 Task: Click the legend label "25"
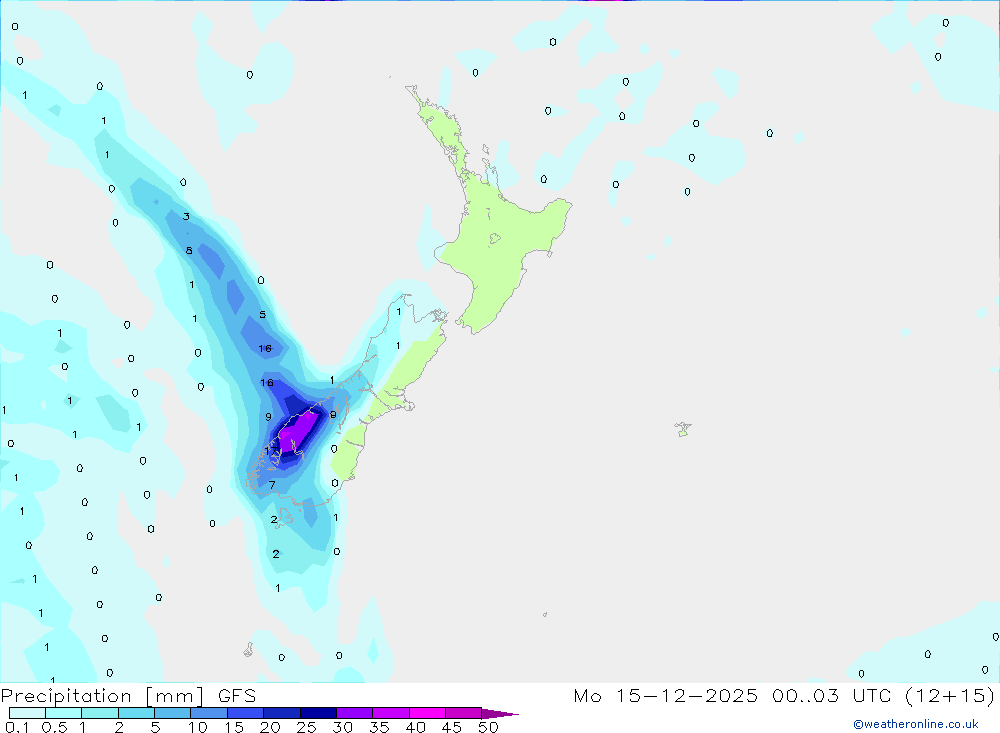coord(306,727)
